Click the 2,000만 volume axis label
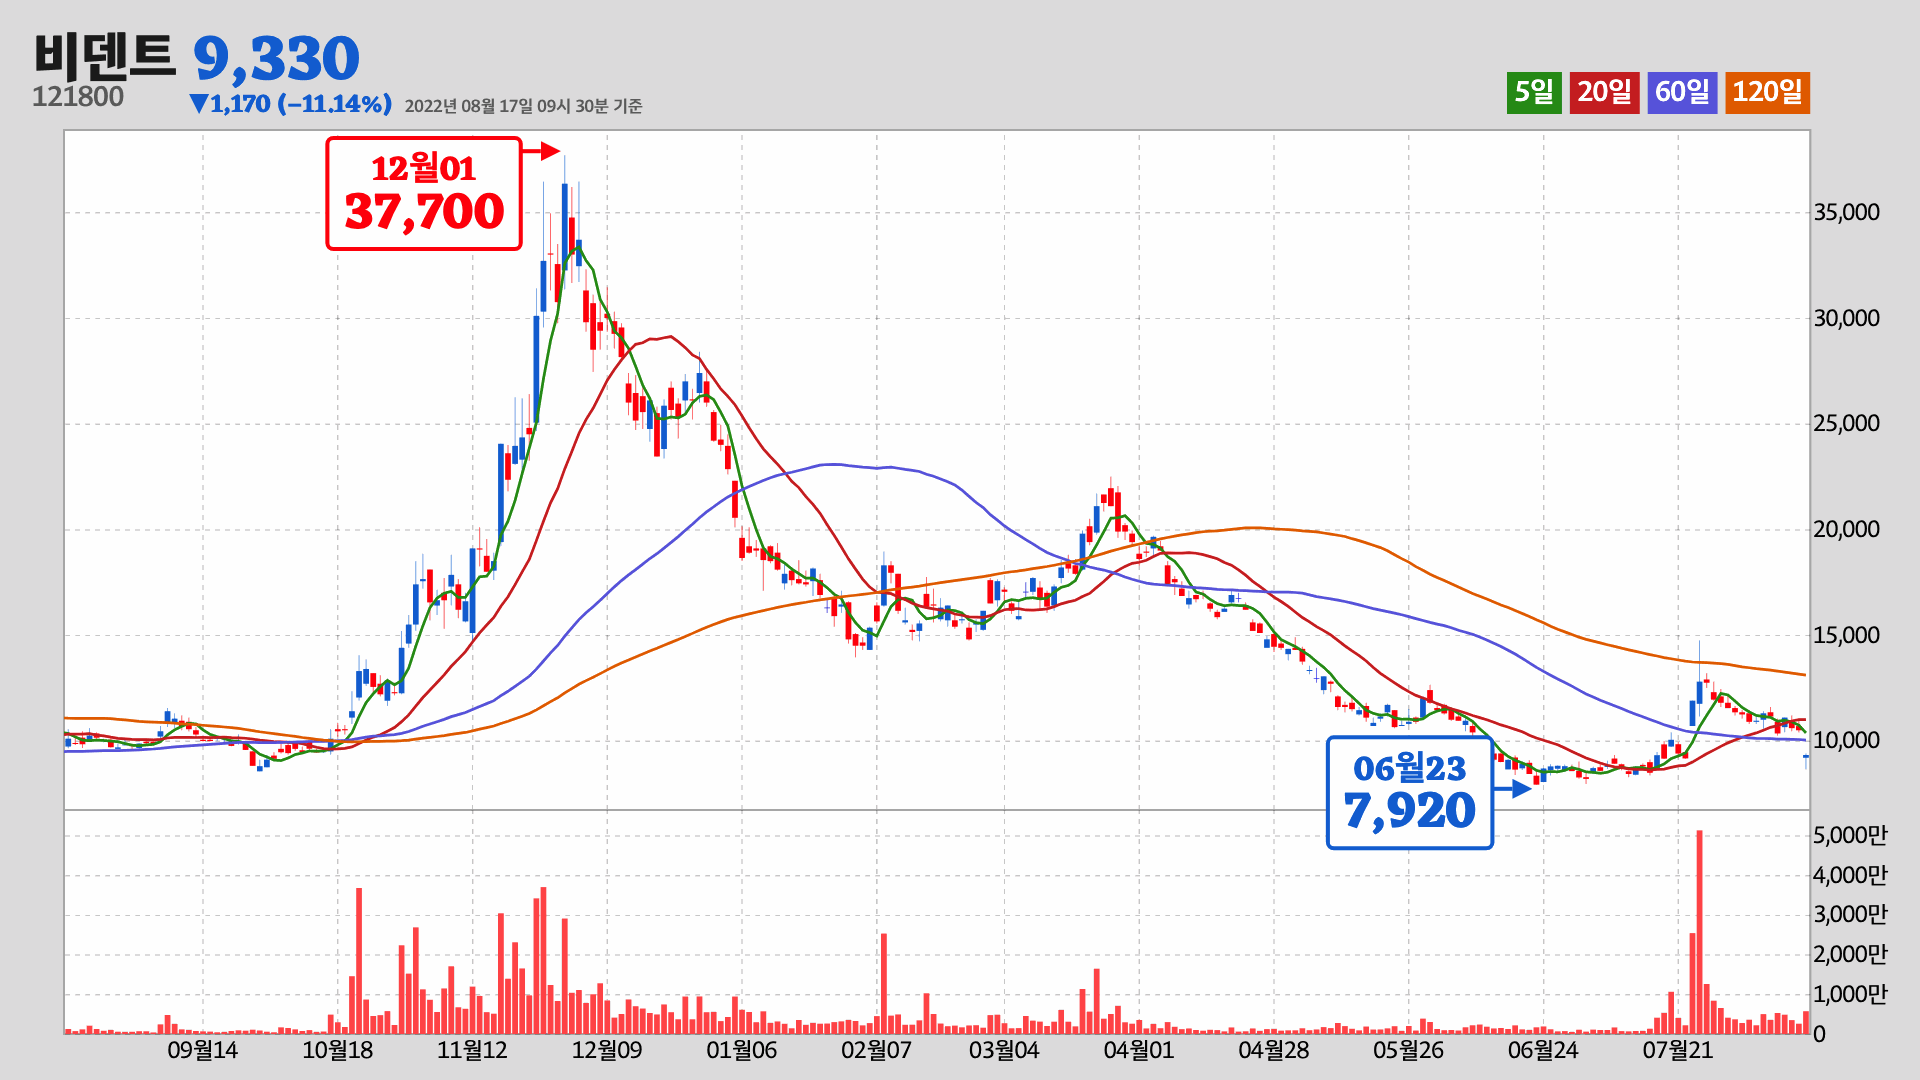This screenshot has height=1080, width=1920. tap(1850, 954)
